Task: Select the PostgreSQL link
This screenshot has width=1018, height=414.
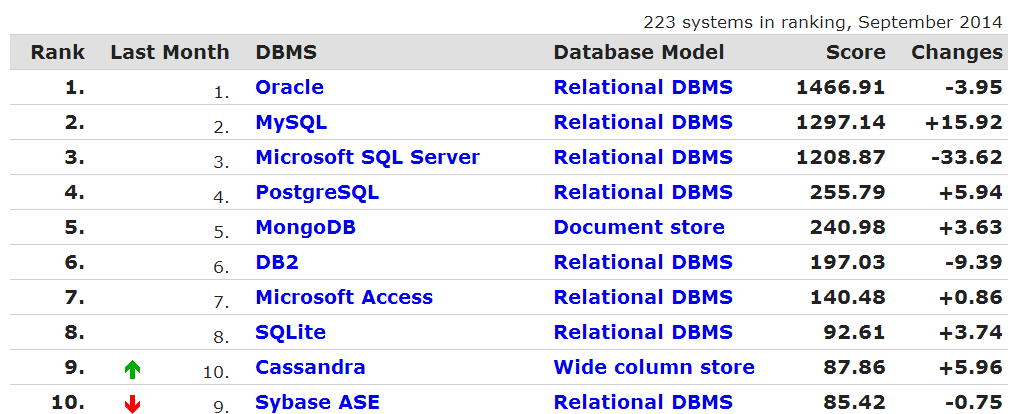Action: coord(317,193)
